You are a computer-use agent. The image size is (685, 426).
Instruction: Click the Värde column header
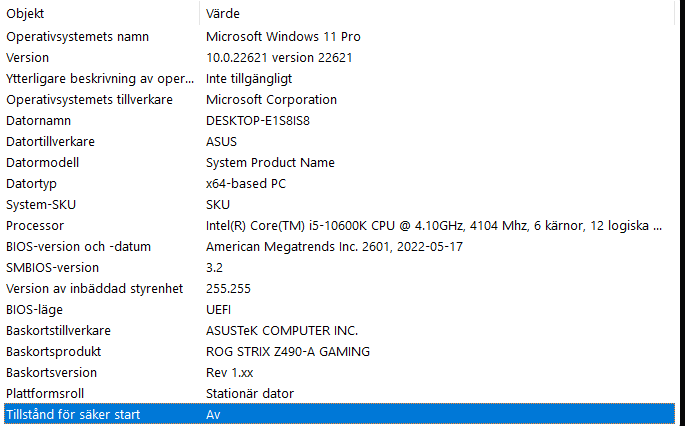tap(223, 14)
